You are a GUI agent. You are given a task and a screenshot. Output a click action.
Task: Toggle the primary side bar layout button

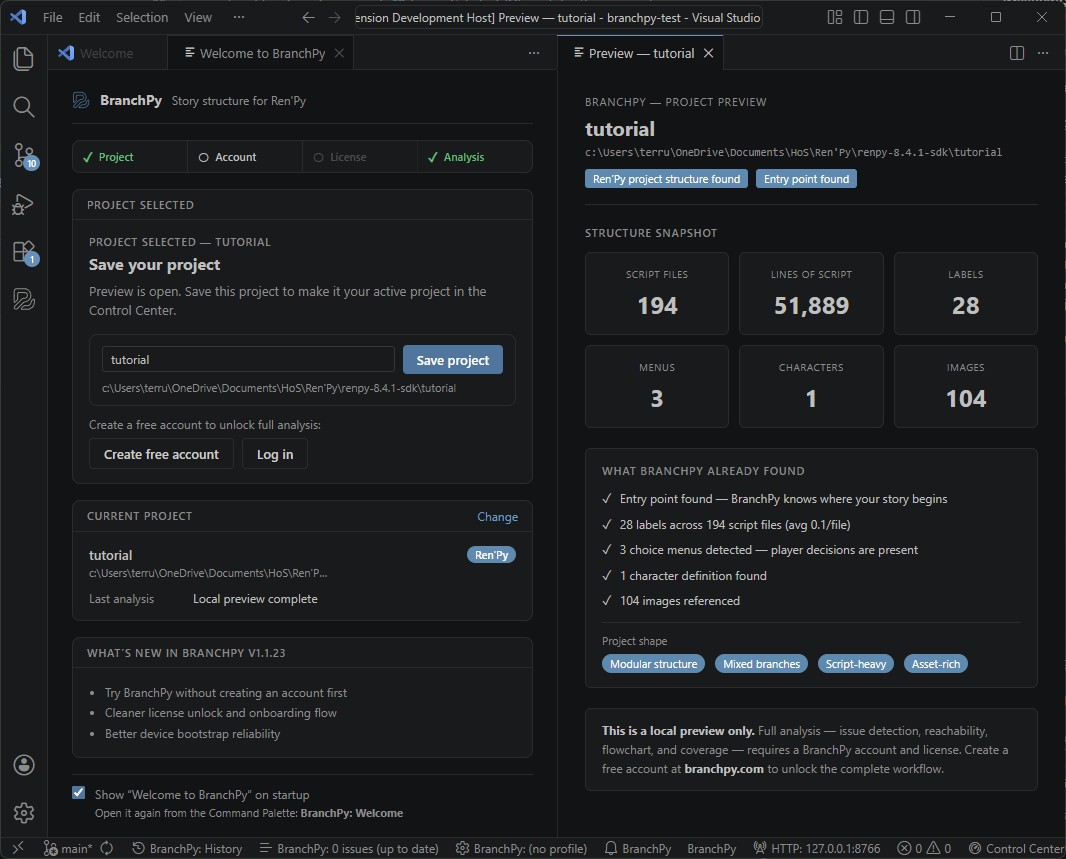pos(861,18)
